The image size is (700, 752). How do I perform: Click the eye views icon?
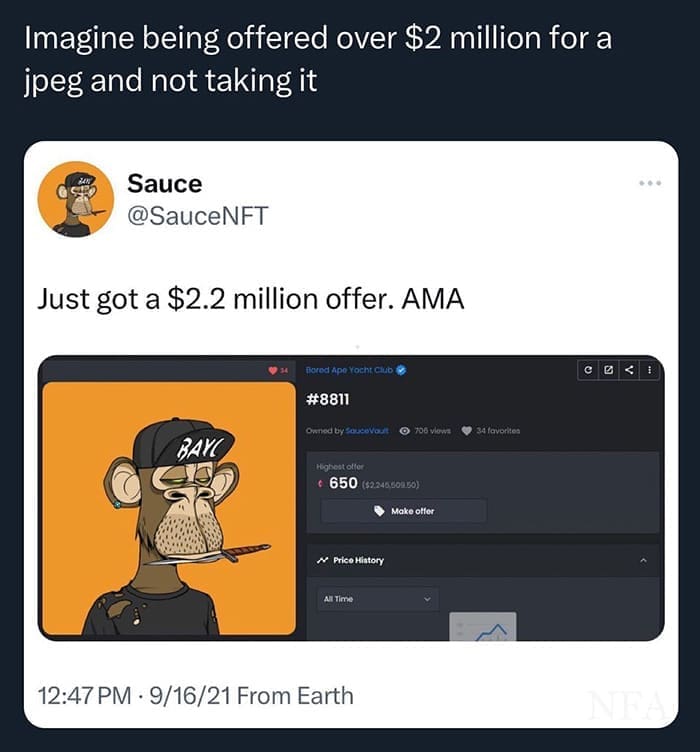pyautogui.click(x=405, y=431)
